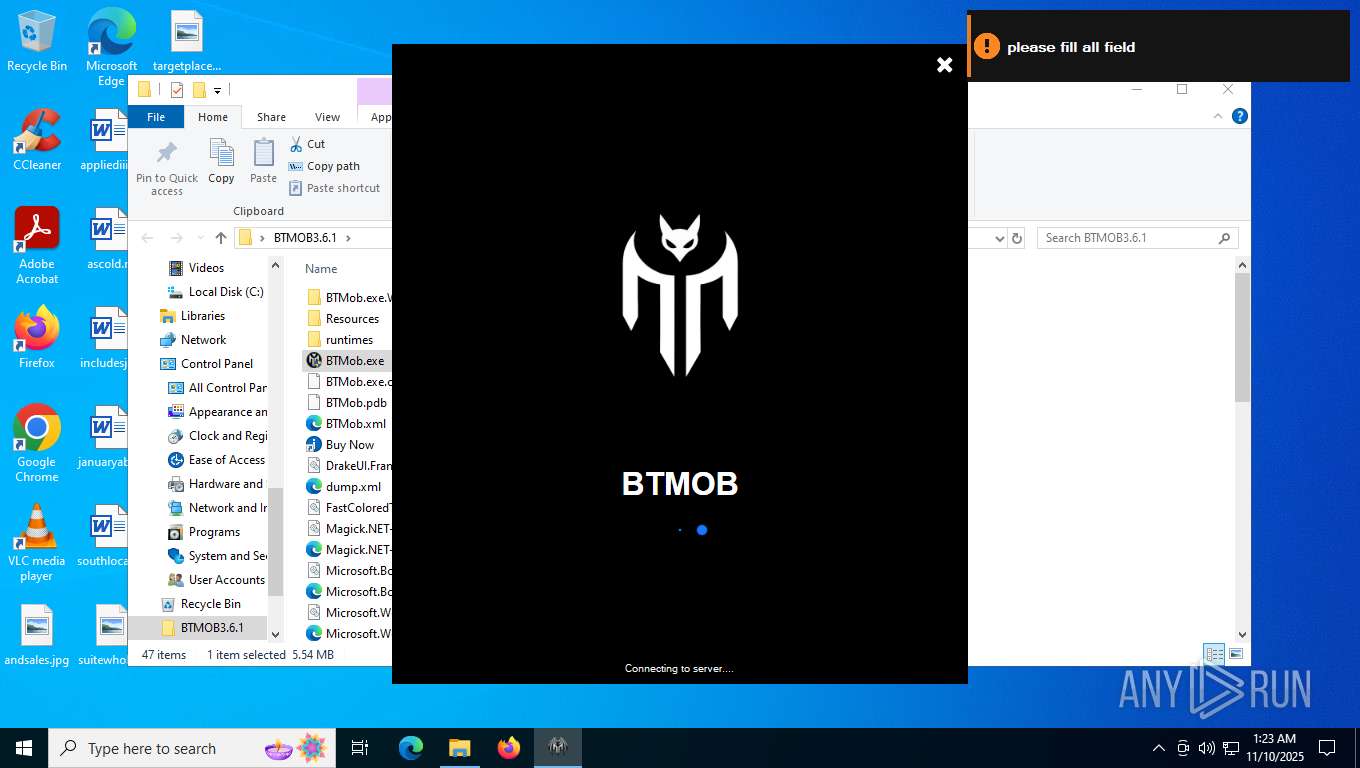
Task: Open the CCleaner desktop shortcut
Action: [37, 139]
